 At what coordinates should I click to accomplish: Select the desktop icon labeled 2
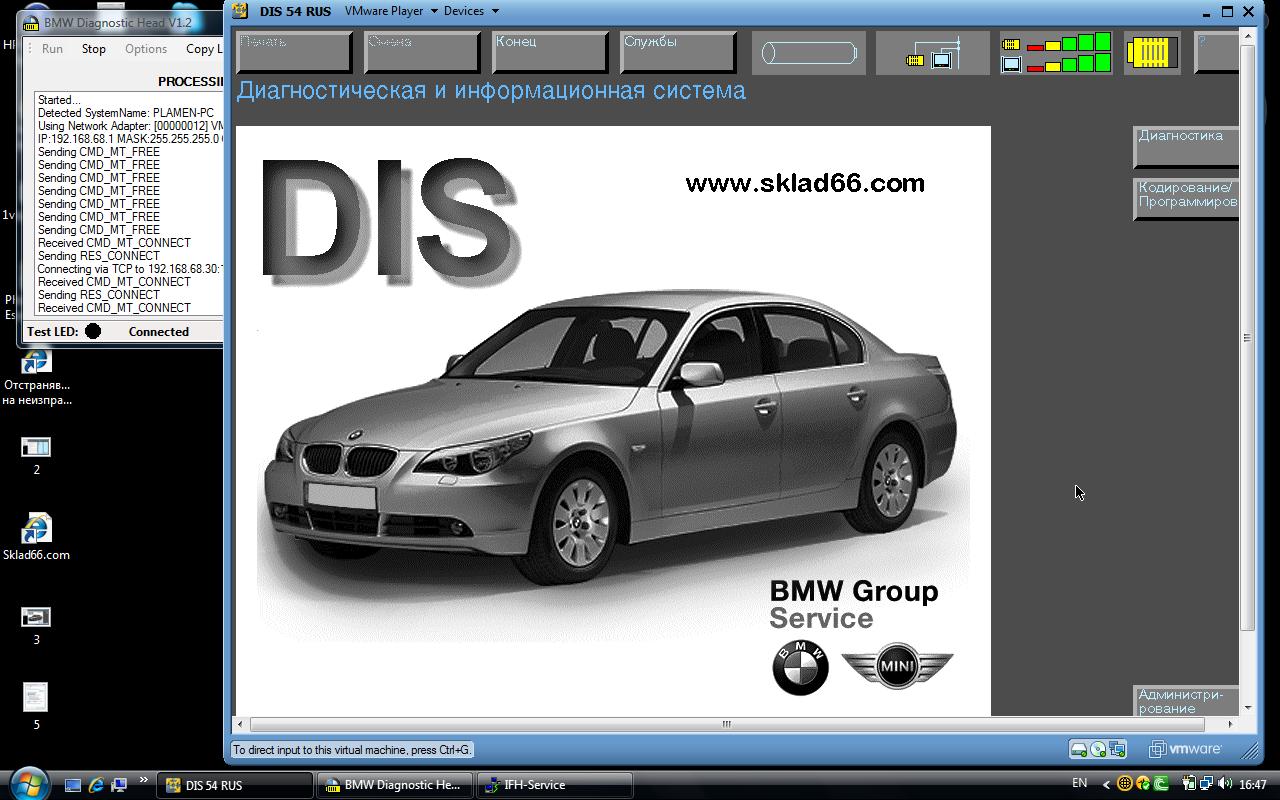coord(36,455)
